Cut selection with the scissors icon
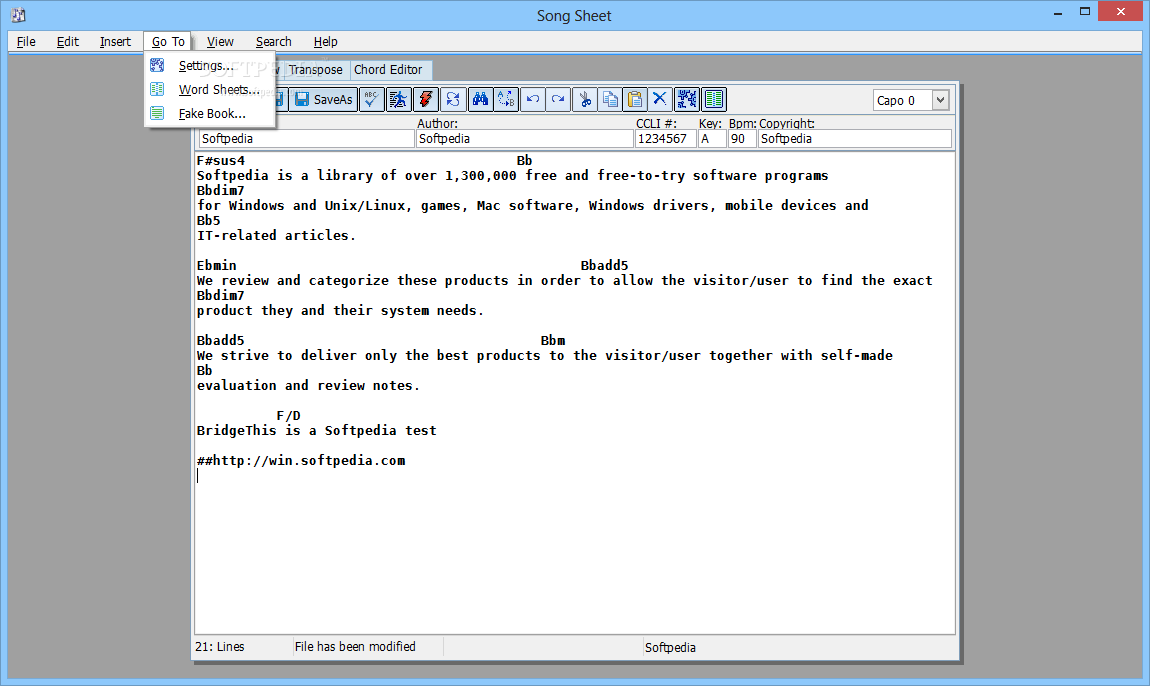Viewport: 1150px width, 686px height. pos(585,100)
